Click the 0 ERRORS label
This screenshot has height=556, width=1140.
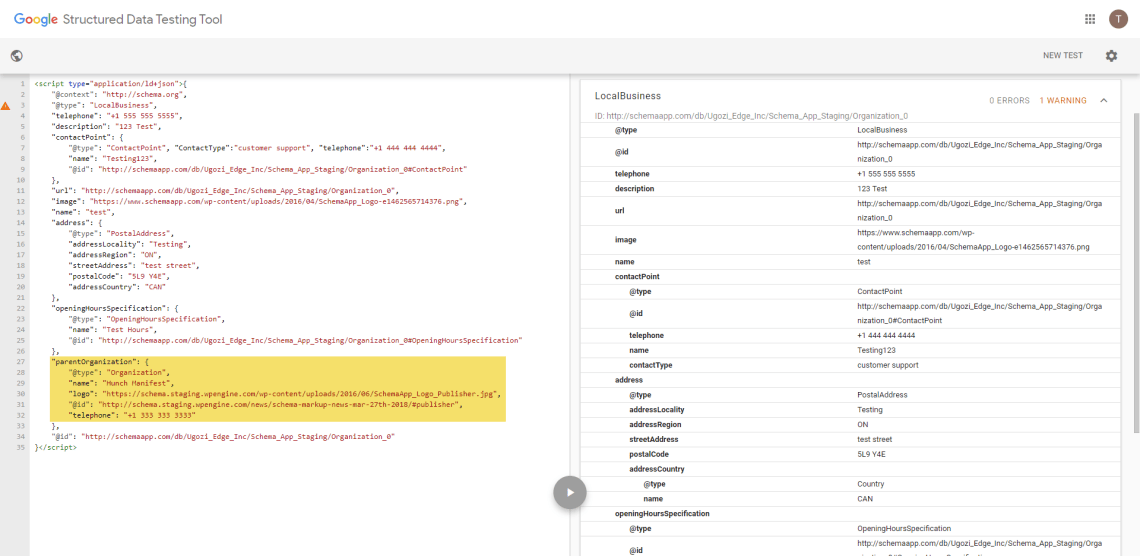click(x=1009, y=100)
